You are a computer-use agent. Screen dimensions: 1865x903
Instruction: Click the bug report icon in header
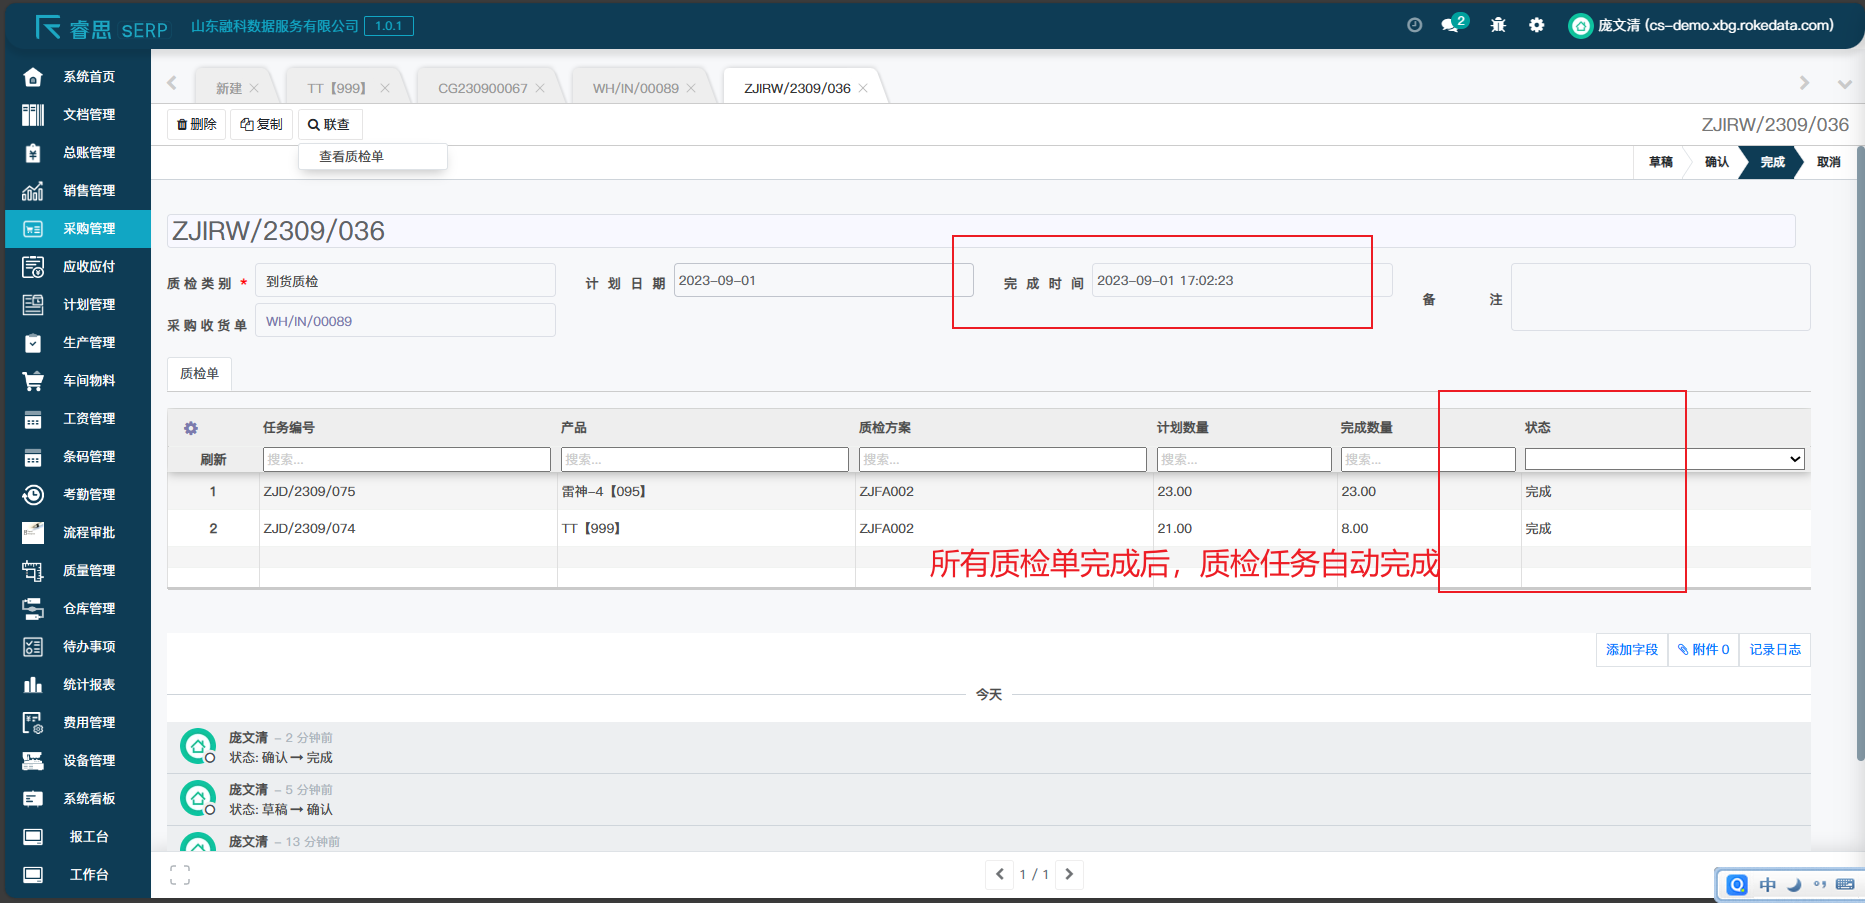[x=1498, y=25]
